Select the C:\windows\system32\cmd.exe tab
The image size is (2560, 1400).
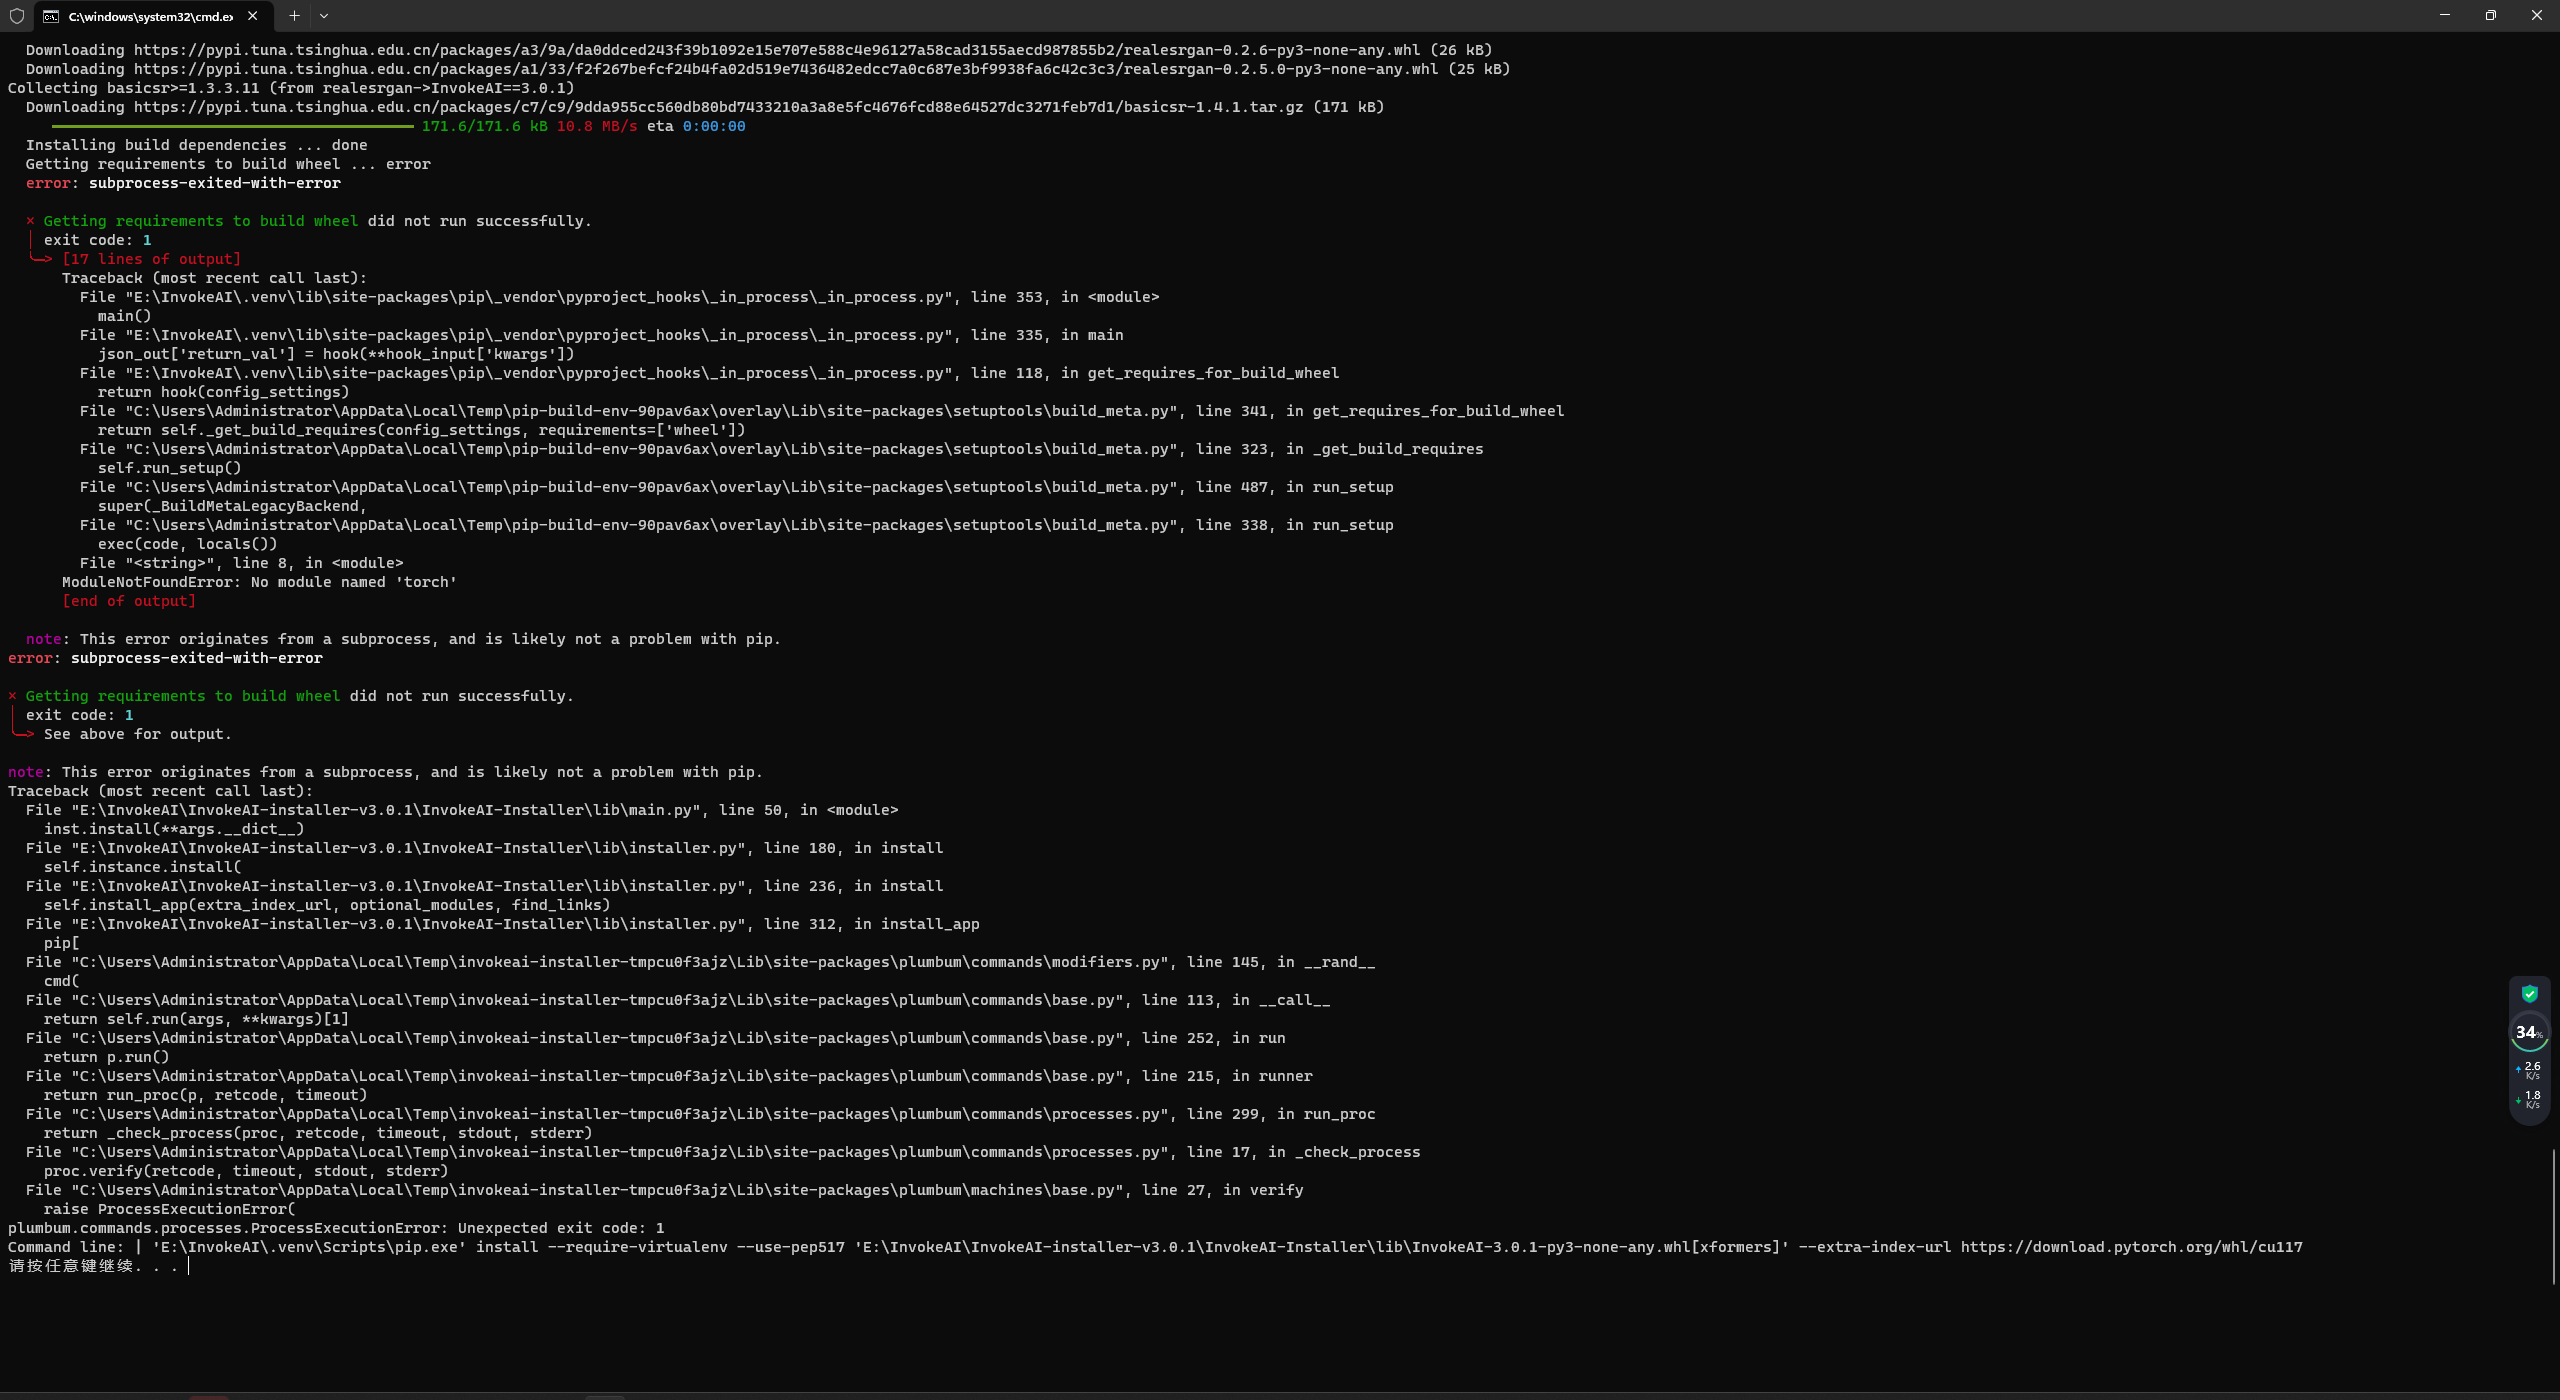click(145, 16)
